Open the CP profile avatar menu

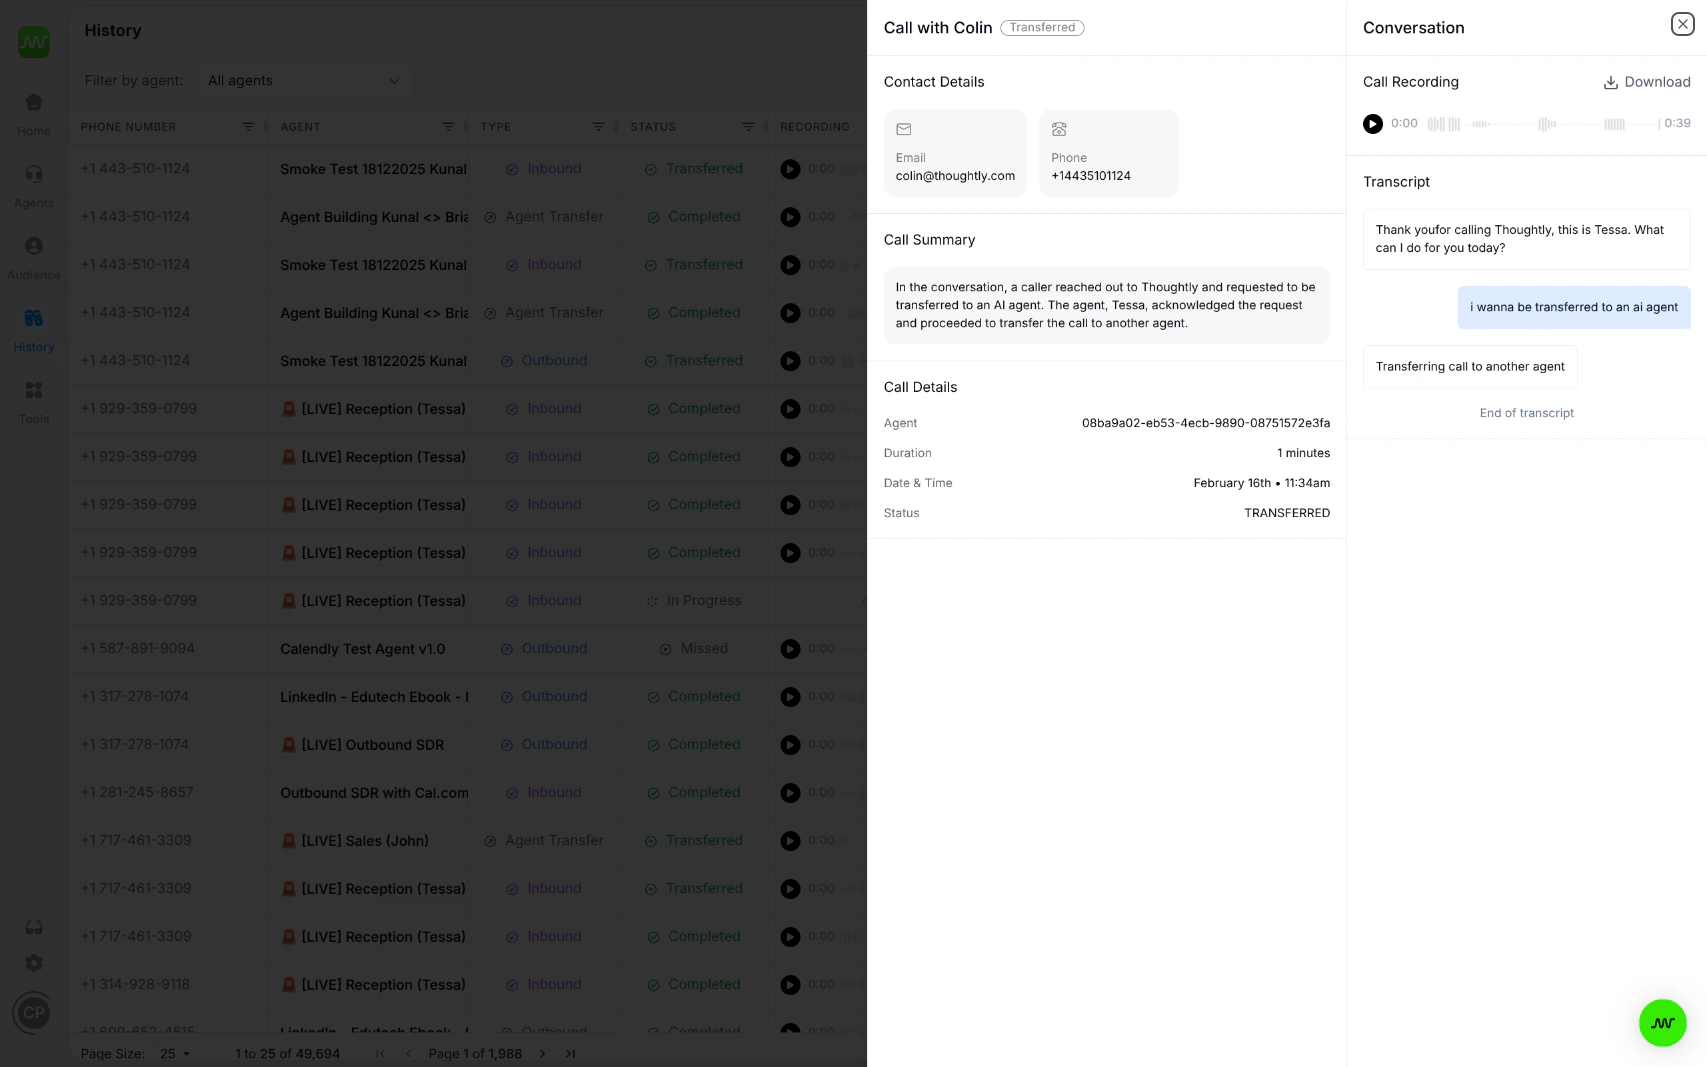(33, 1012)
